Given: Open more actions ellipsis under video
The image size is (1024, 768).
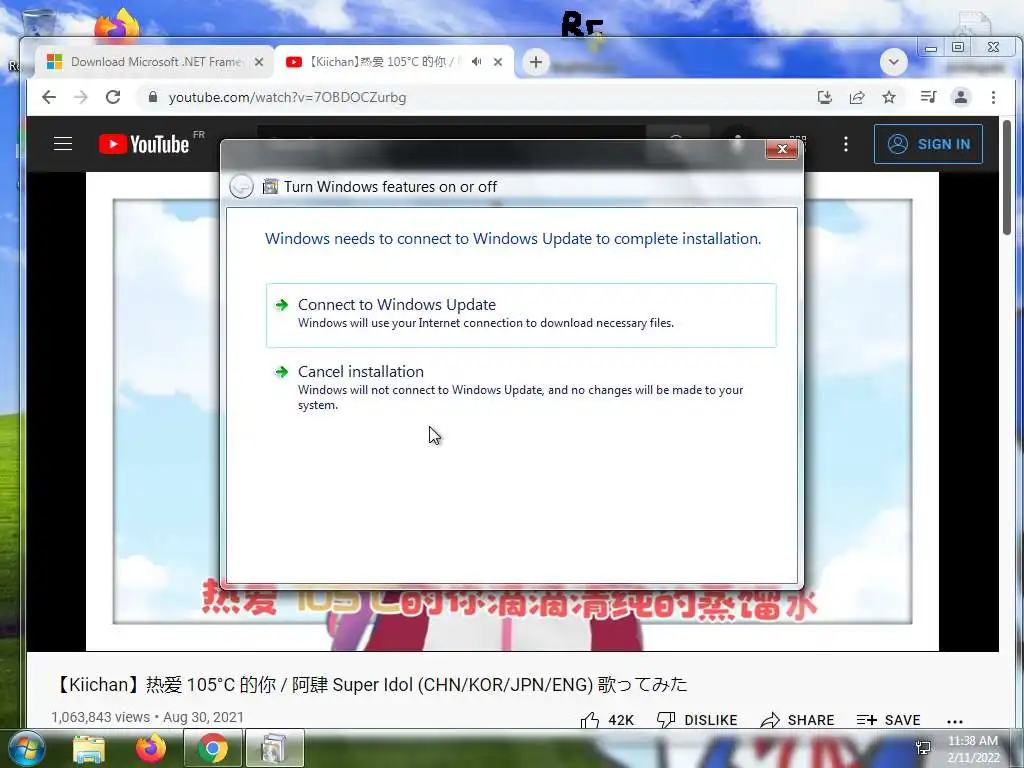Looking at the screenshot, I should (x=955, y=721).
